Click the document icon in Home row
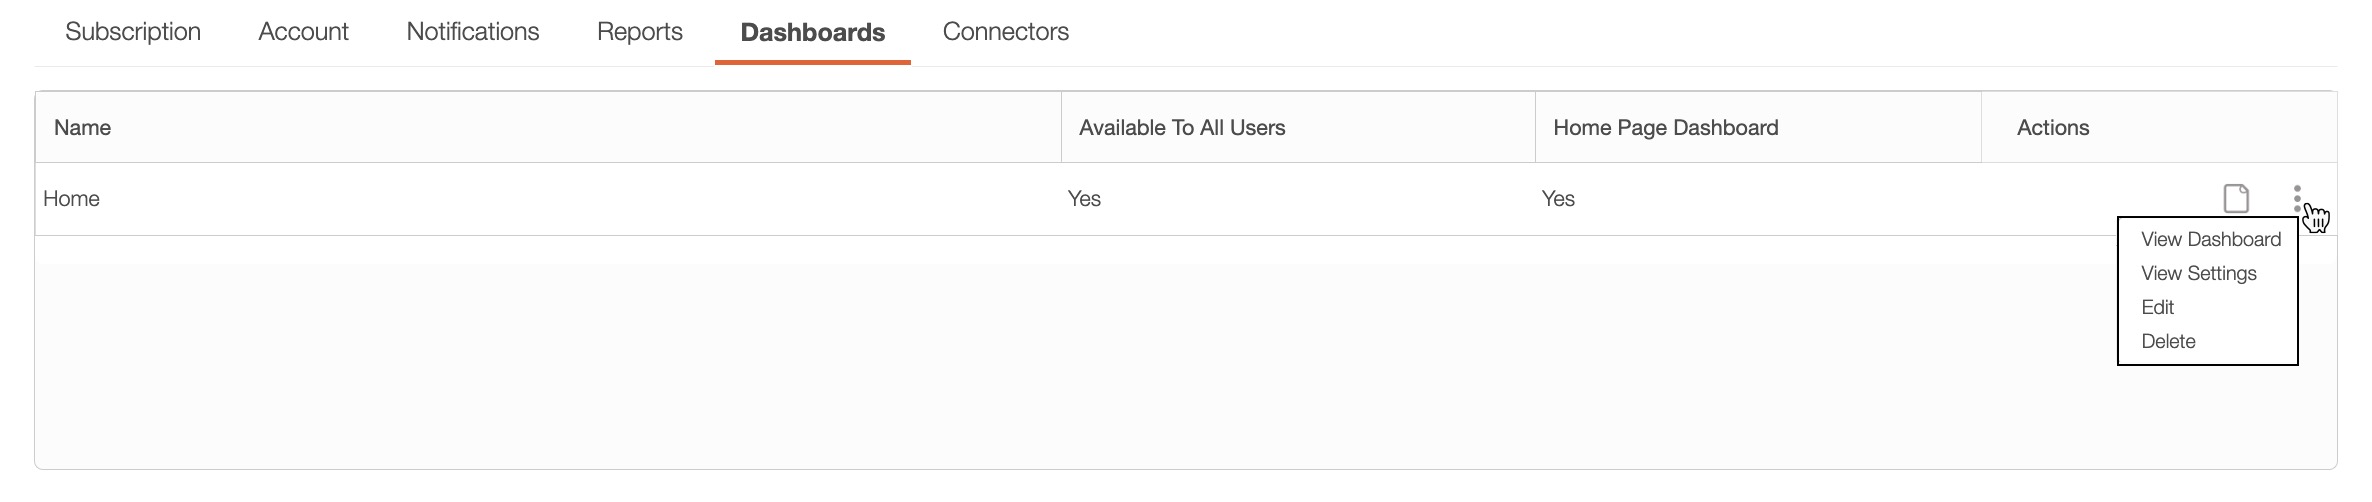This screenshot has width=2372, height=502. [x=2236, y=198]
